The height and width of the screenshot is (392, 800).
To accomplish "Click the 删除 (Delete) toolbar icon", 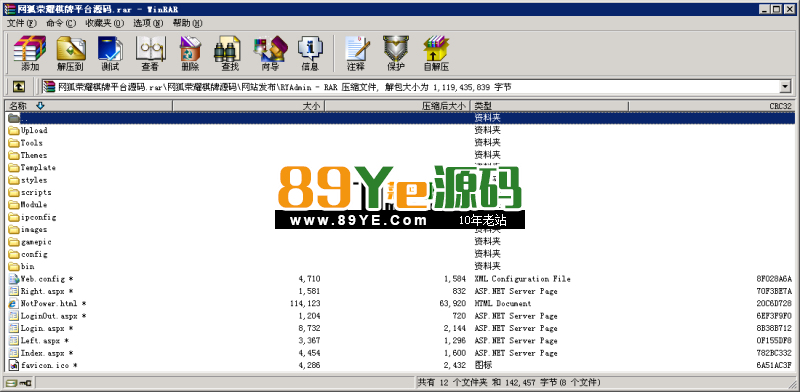I will tap(190, 54).
